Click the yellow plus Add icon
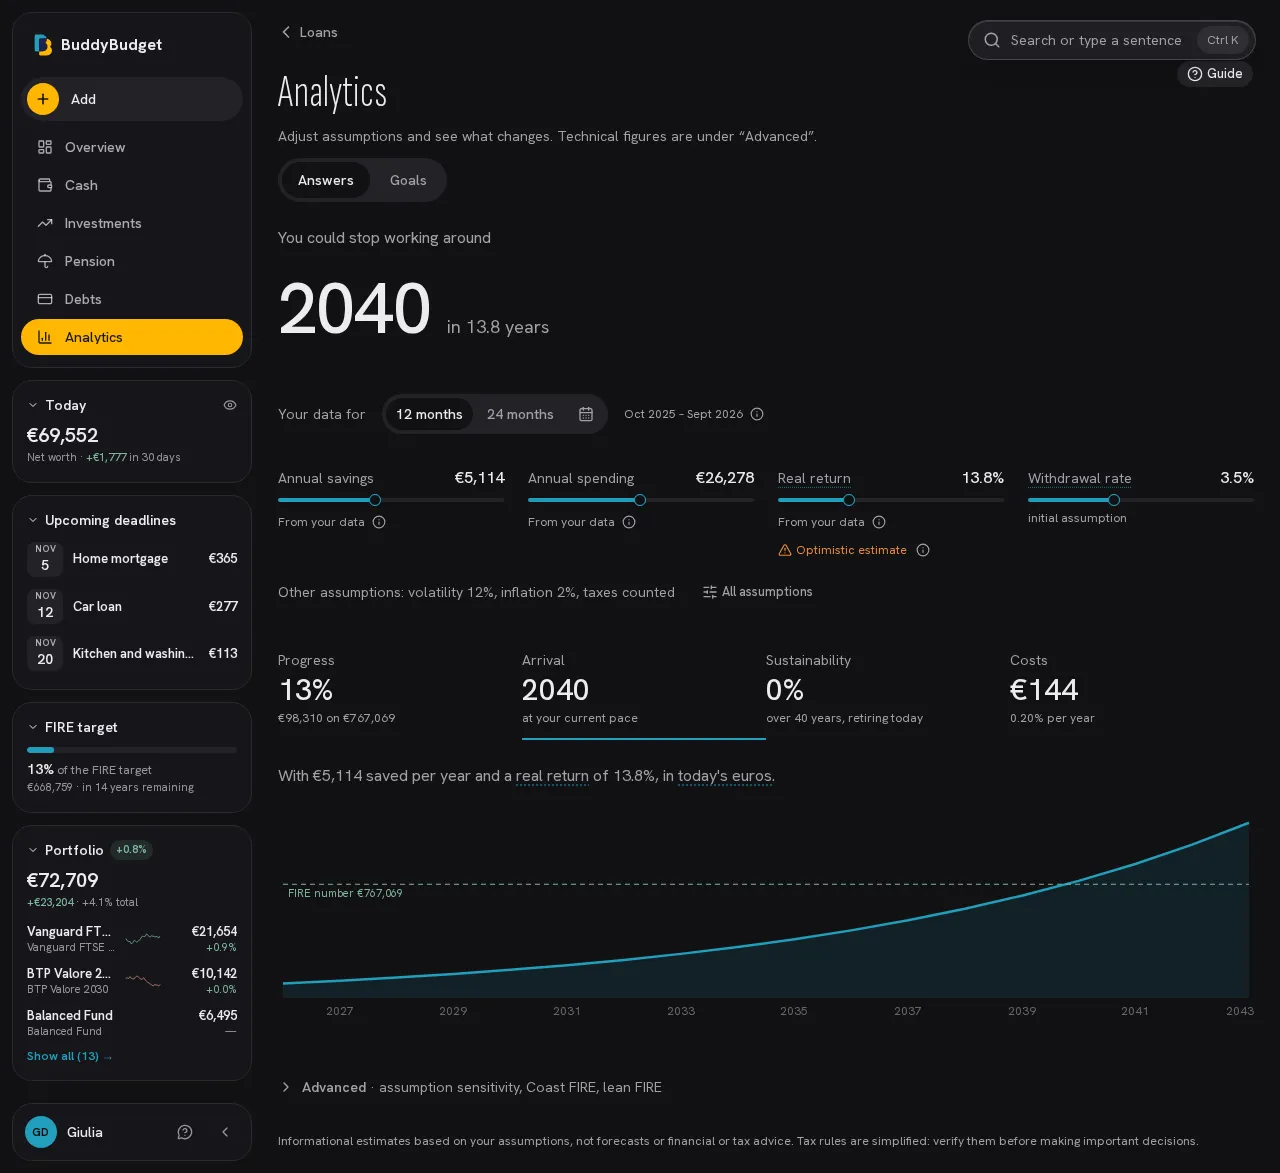The height and width of the screenshot is (1173, 1280). pos(43,99)
